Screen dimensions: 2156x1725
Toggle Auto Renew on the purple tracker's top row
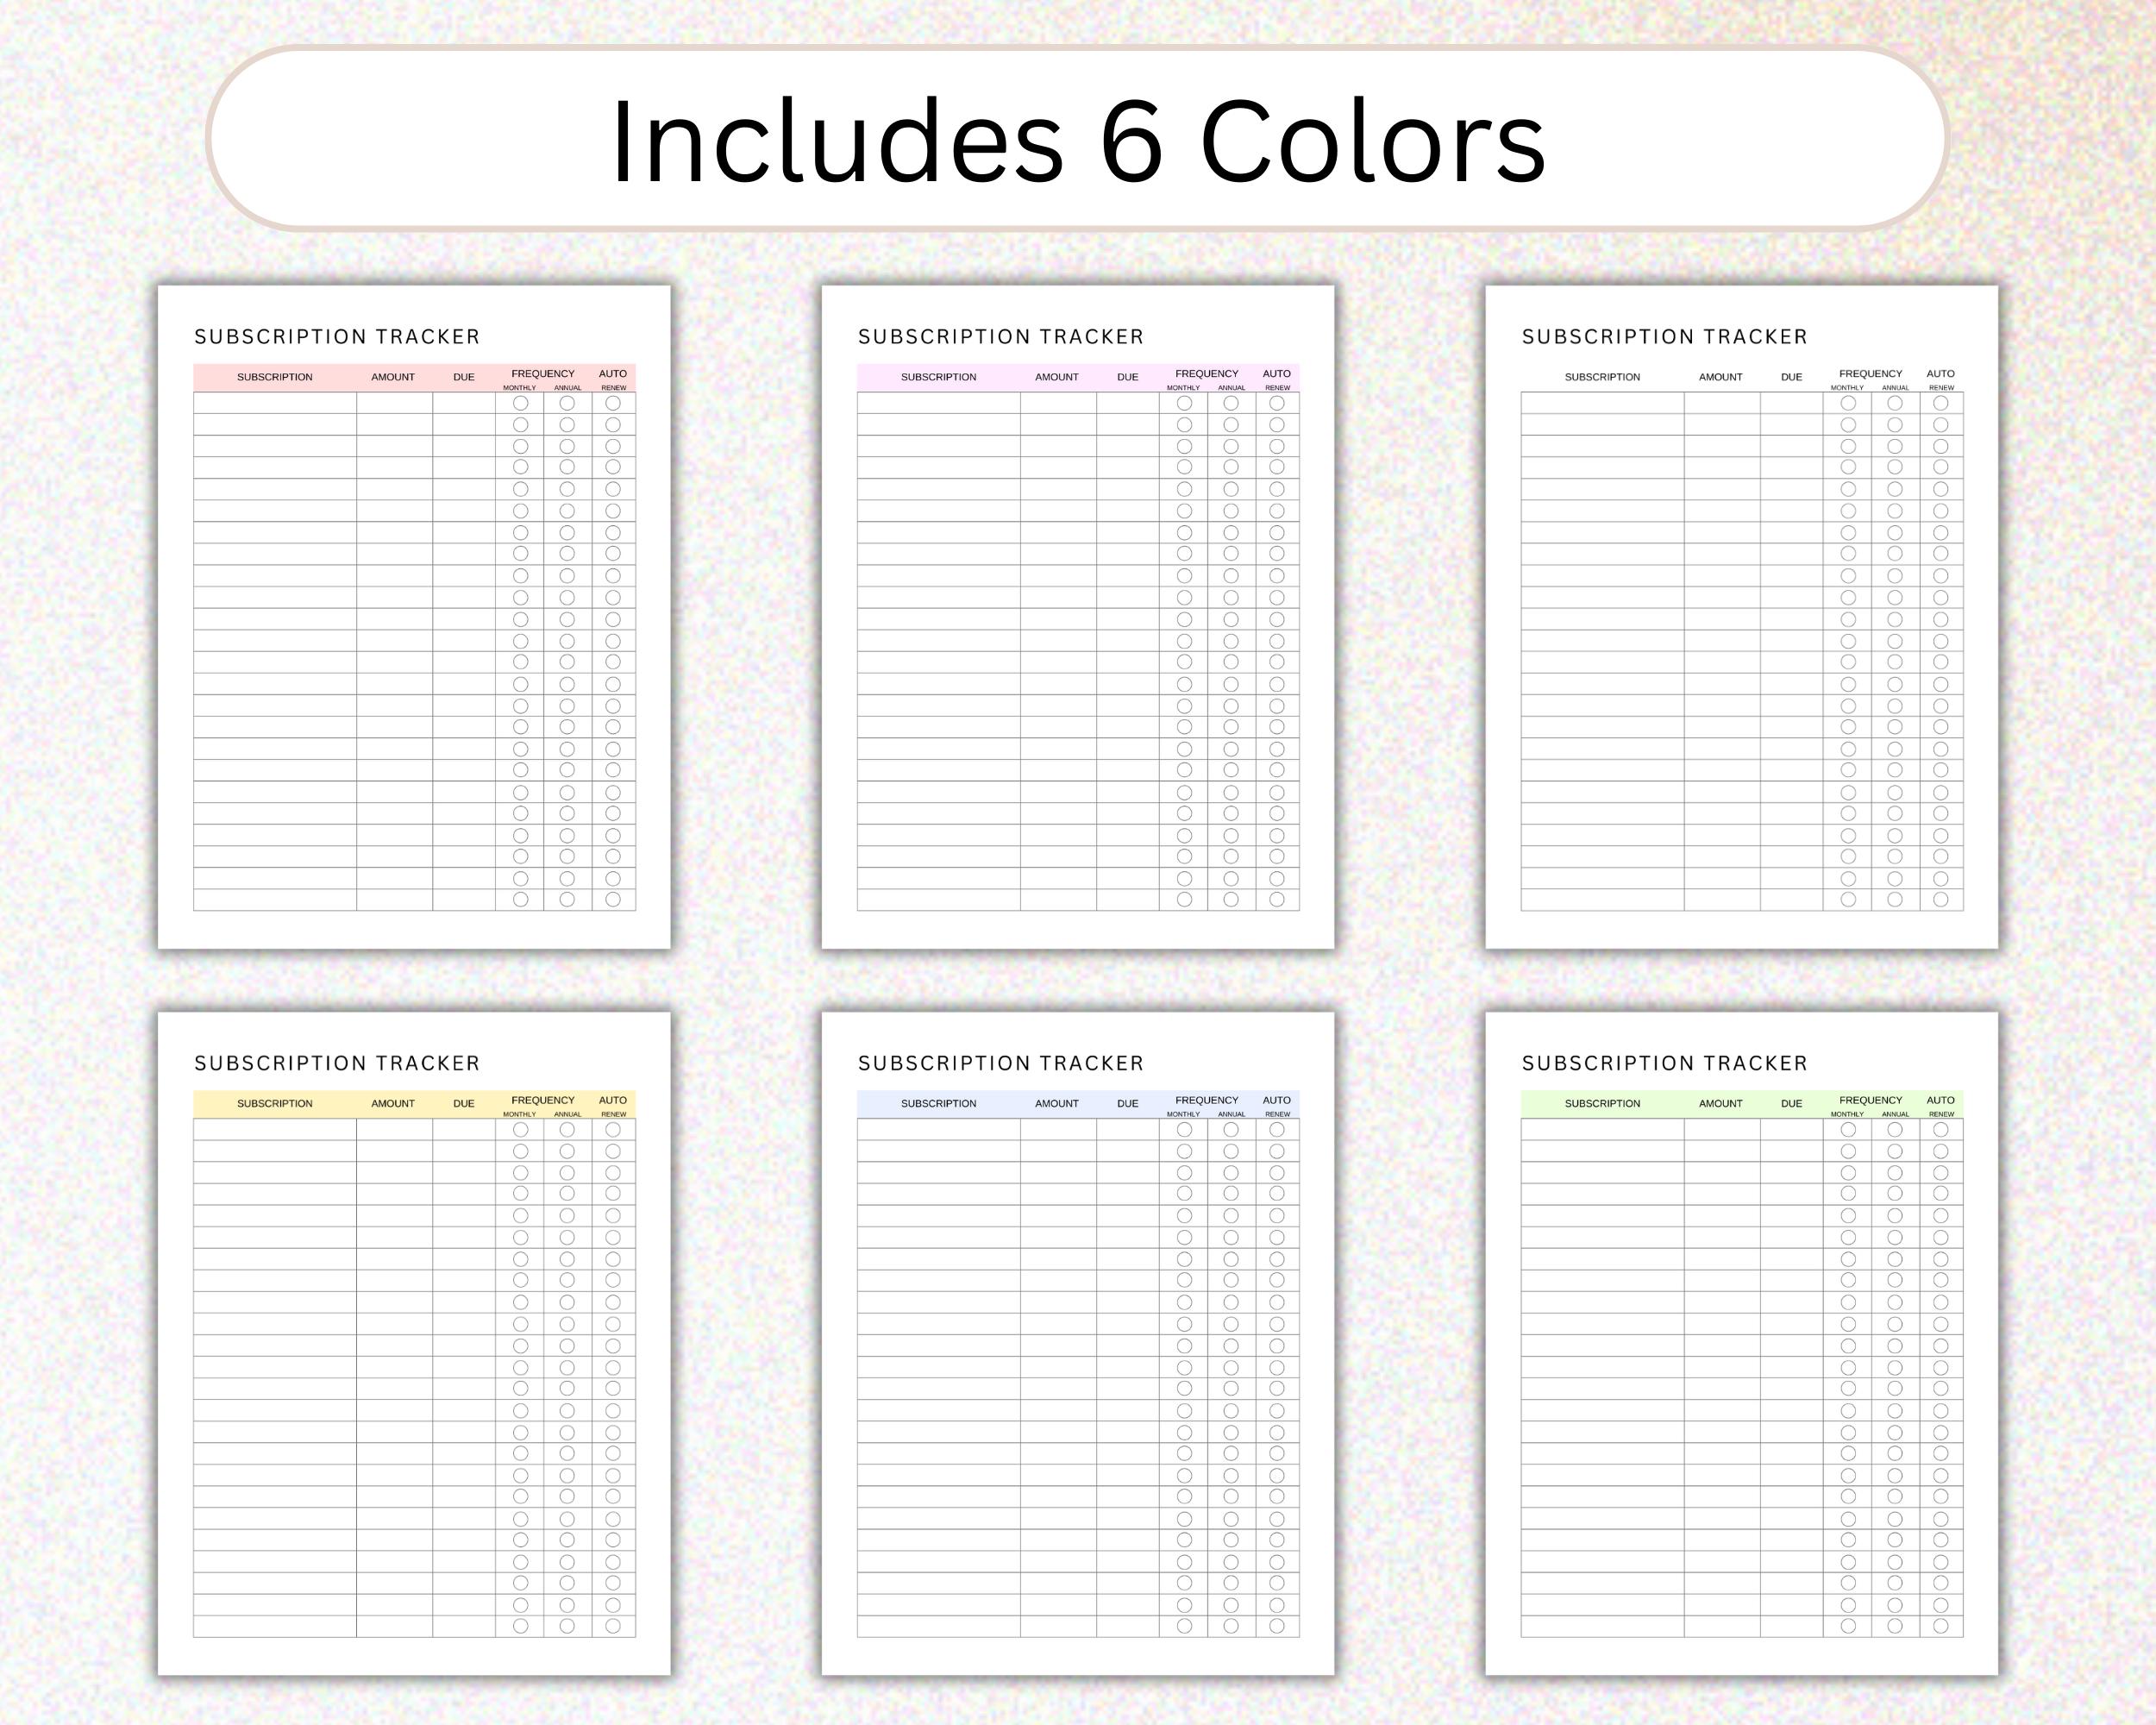tap(1276, 403)
